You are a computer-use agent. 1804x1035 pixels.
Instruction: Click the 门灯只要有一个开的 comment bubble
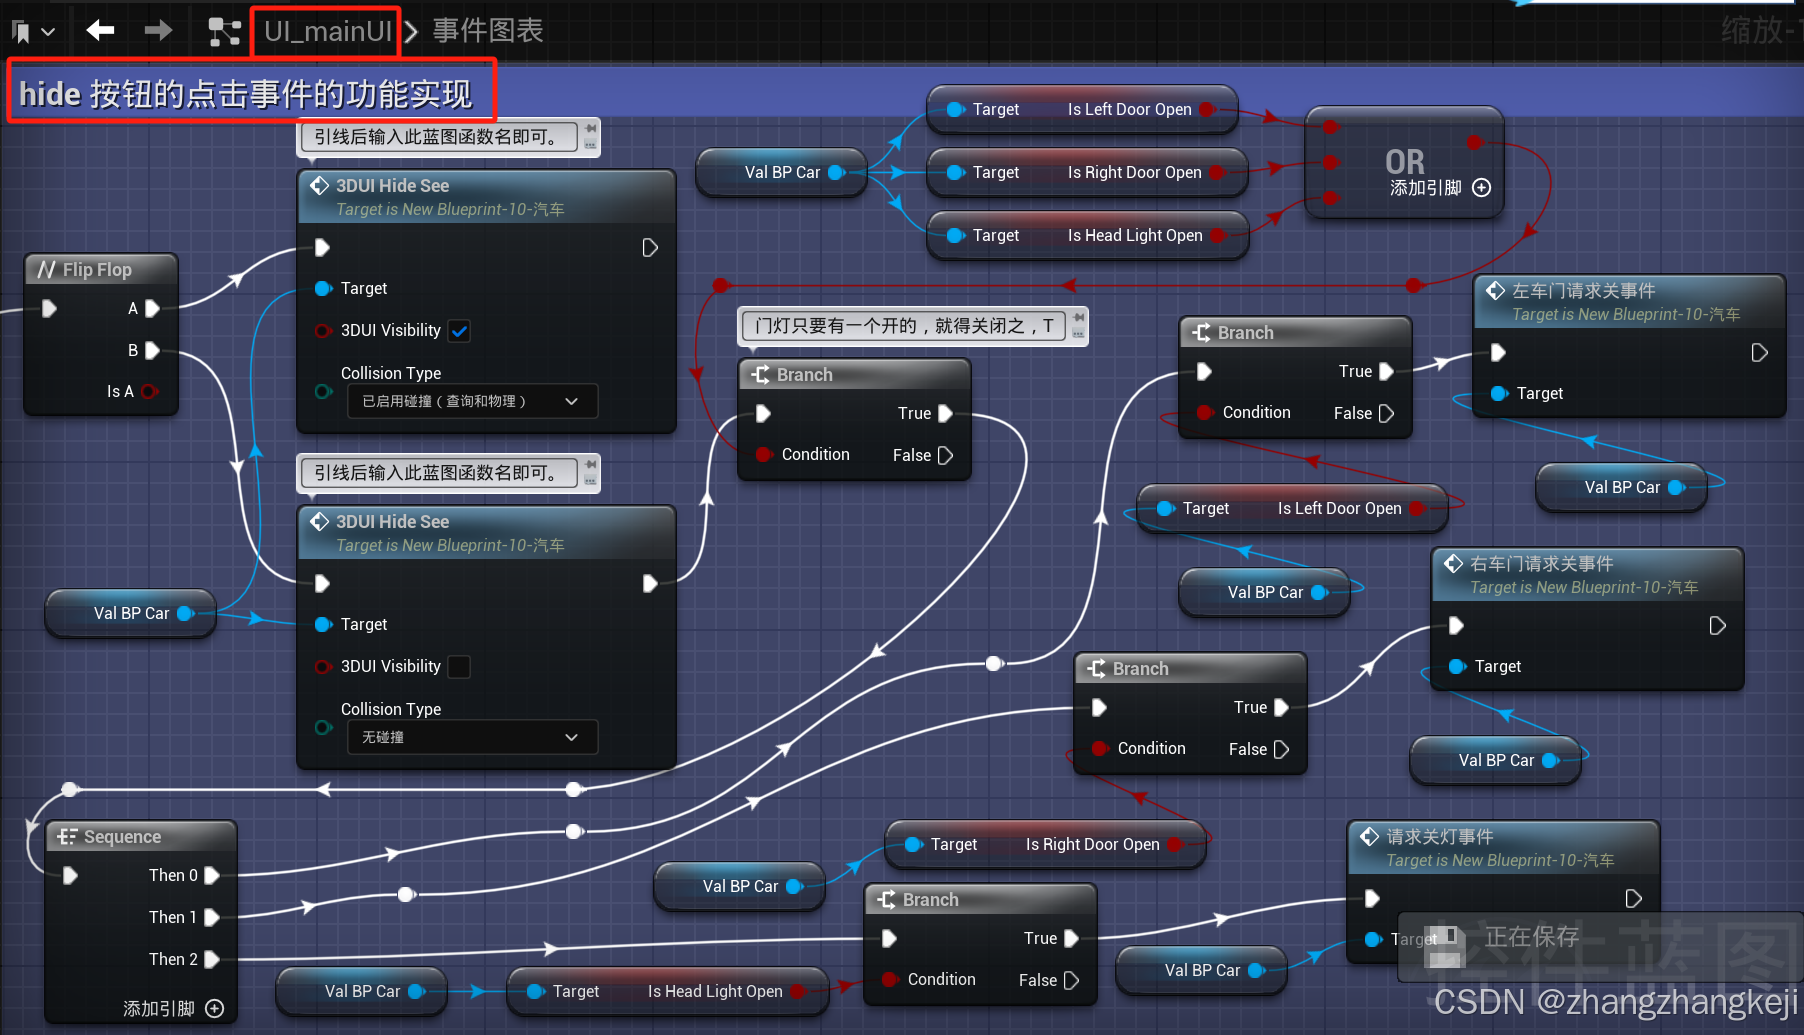[904, 326]
